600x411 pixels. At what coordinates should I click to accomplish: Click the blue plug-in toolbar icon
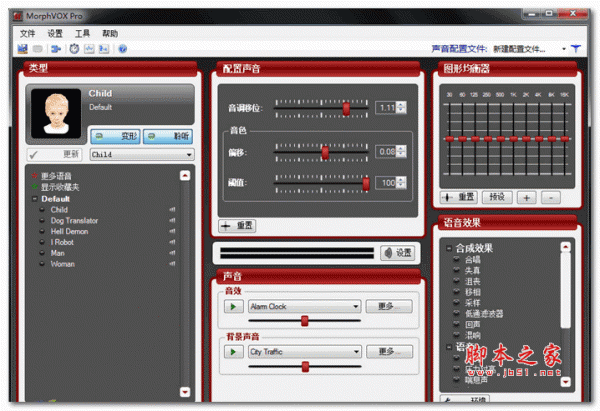(x=56, y=49)
